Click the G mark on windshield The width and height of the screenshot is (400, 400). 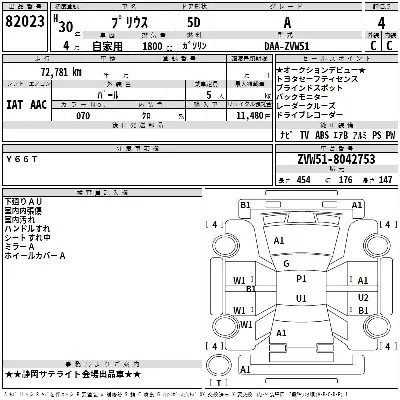pyautogui.click(x=286, y=264)
